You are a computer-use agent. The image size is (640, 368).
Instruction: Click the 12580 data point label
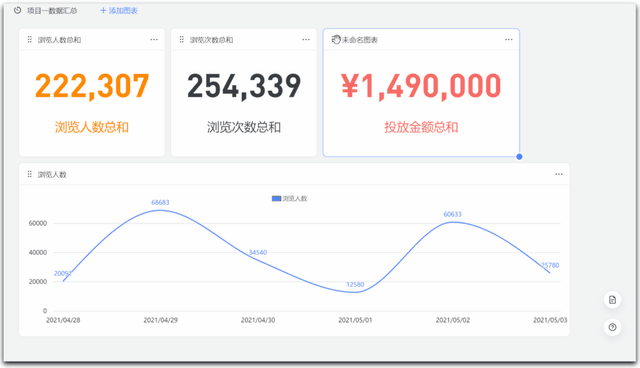tap(355, 284)
